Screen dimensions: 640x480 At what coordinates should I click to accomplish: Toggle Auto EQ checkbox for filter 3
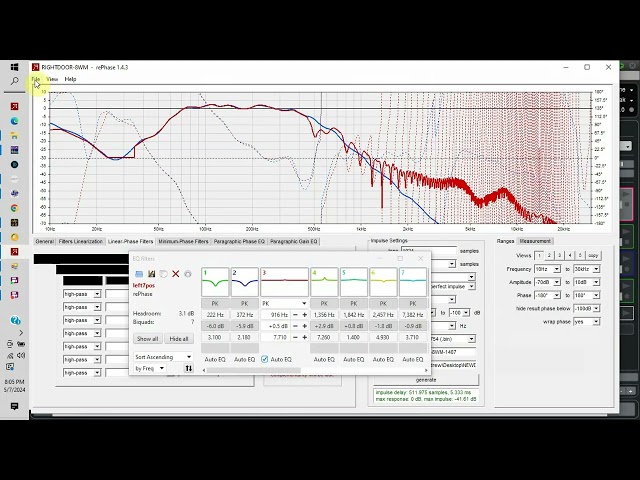pos(264,359)
